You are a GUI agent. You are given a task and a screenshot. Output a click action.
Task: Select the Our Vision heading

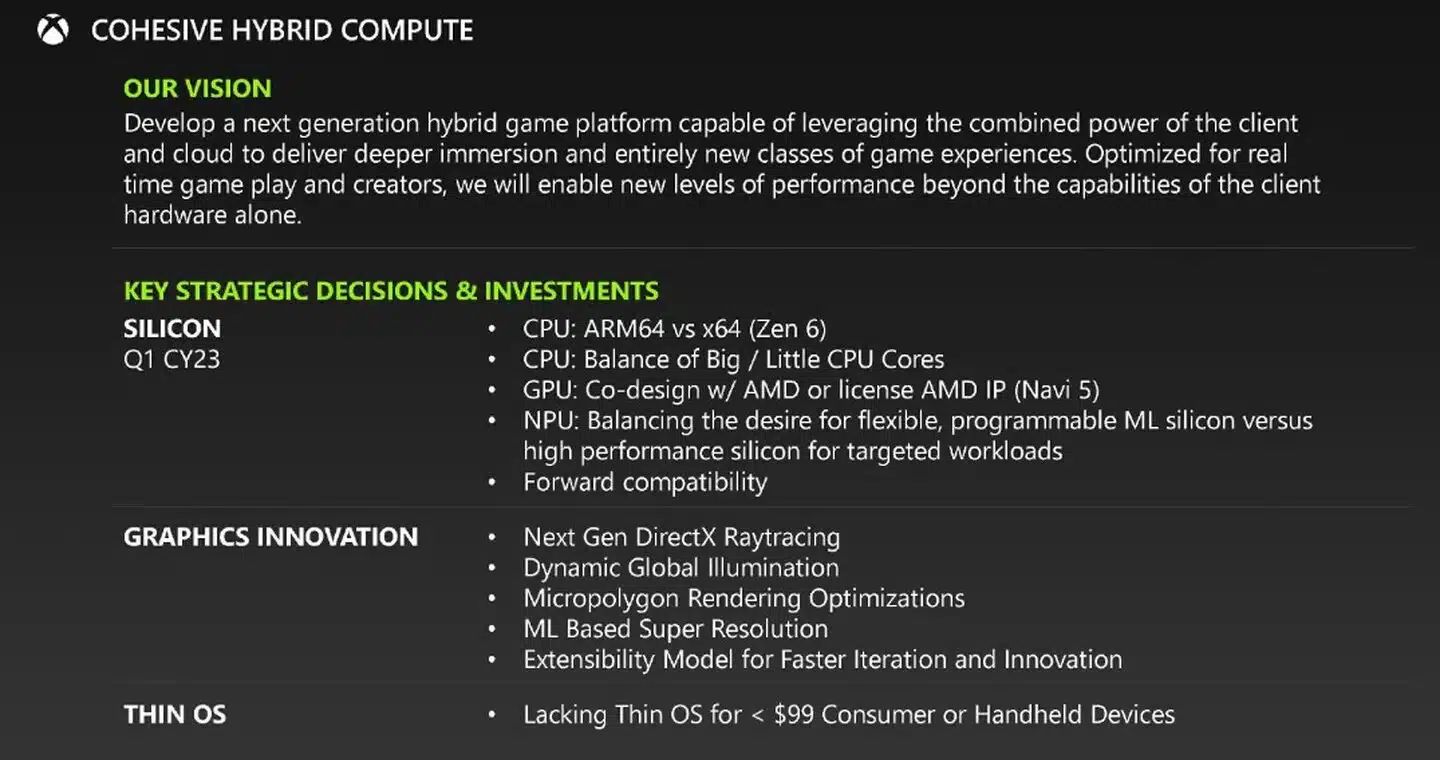click(197, 88)
